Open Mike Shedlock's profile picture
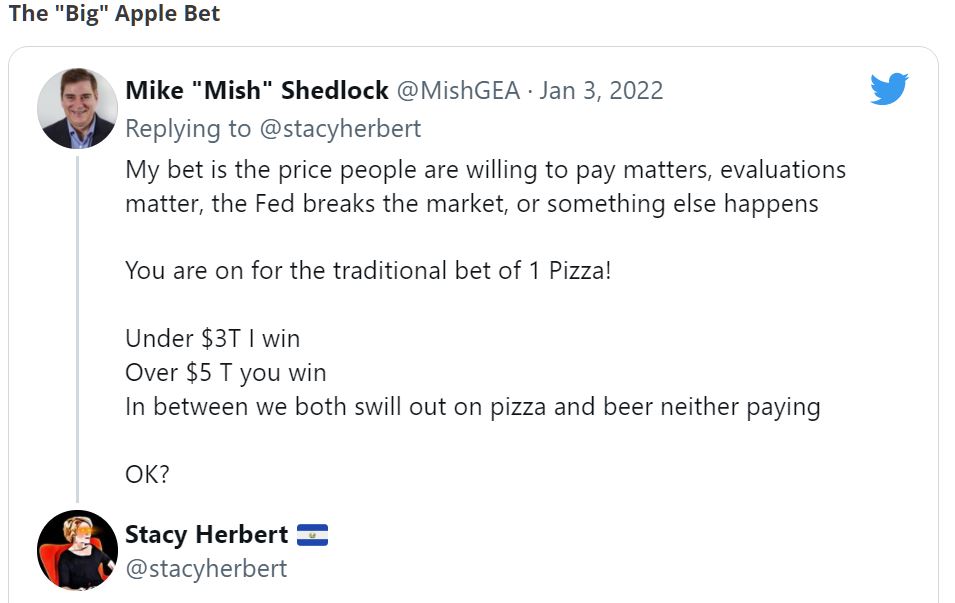This screenshot has width=955, height=603. coord(77,108)
